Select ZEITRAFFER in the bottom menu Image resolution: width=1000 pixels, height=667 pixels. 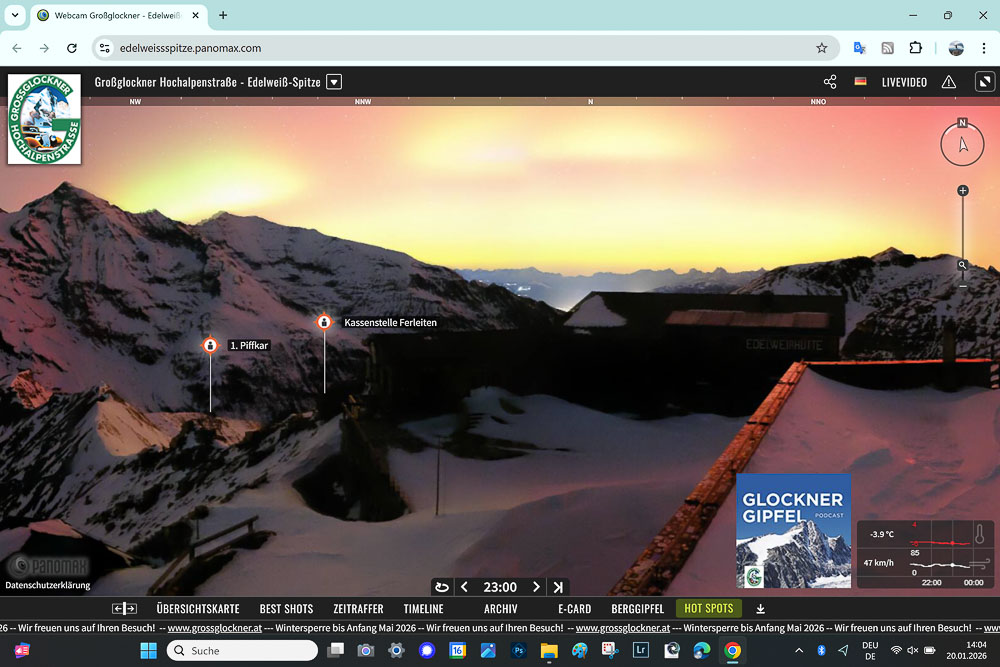358,608
